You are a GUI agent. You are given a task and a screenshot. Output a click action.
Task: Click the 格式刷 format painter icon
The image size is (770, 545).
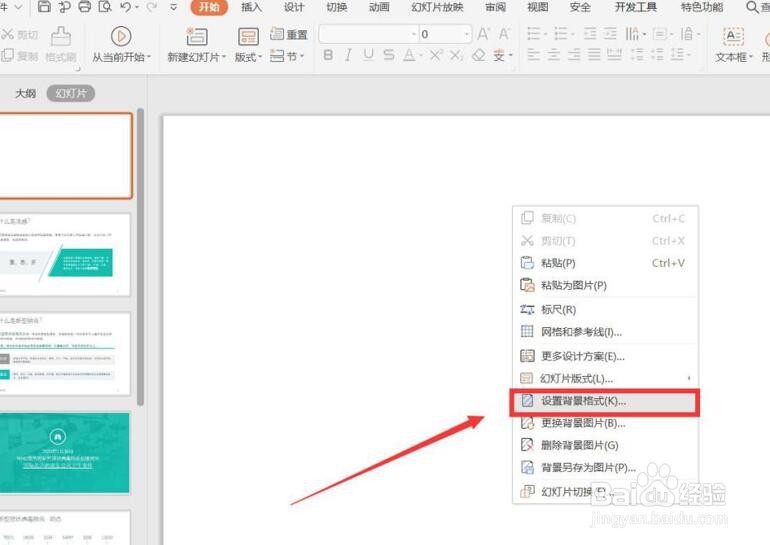pos(61,36)
